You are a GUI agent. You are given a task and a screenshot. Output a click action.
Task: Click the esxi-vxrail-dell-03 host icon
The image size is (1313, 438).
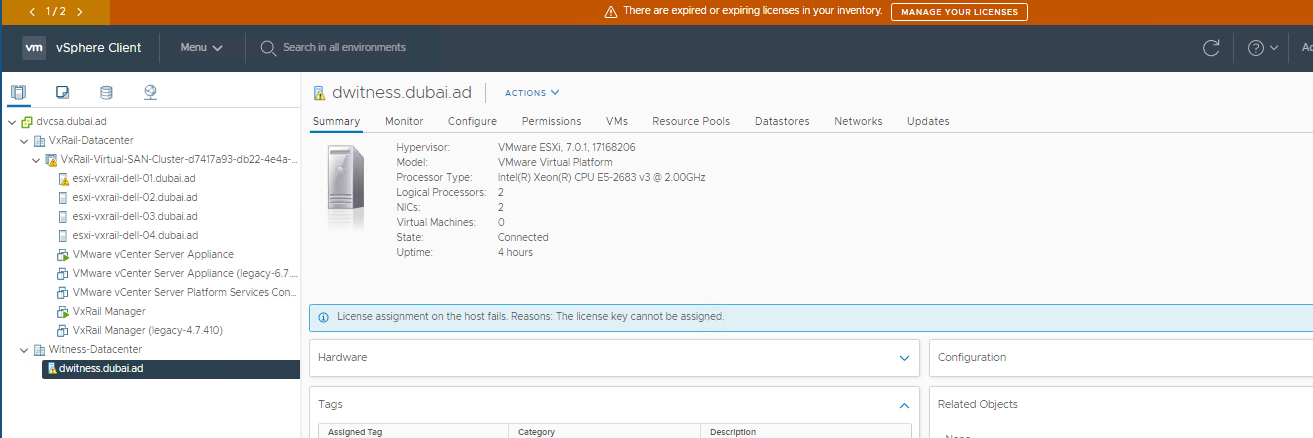(63, 216)
